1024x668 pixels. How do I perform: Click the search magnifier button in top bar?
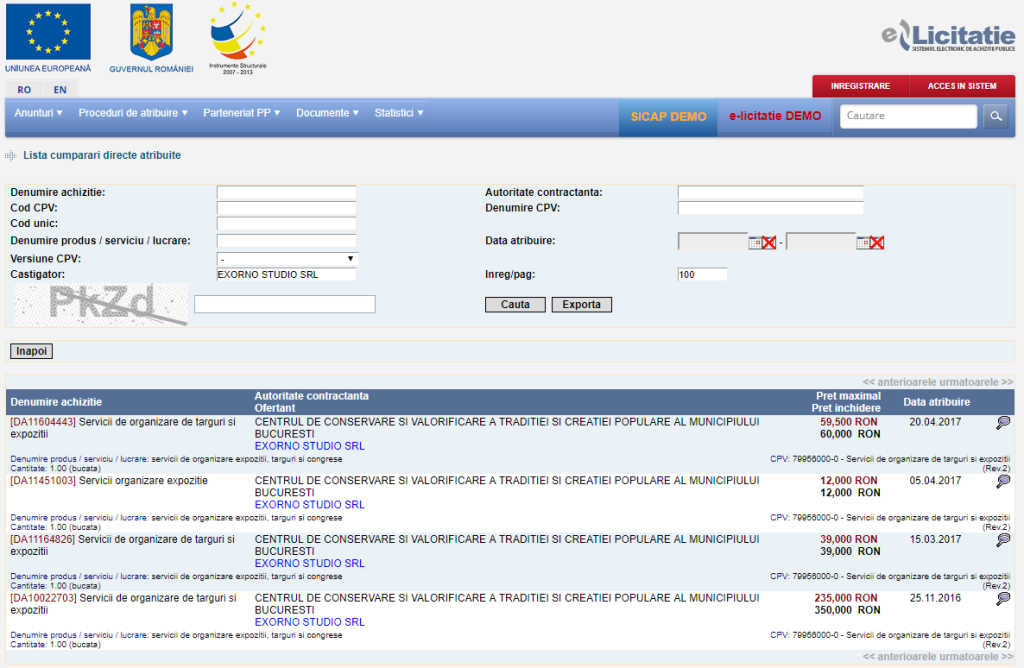[x=996, y=116]
